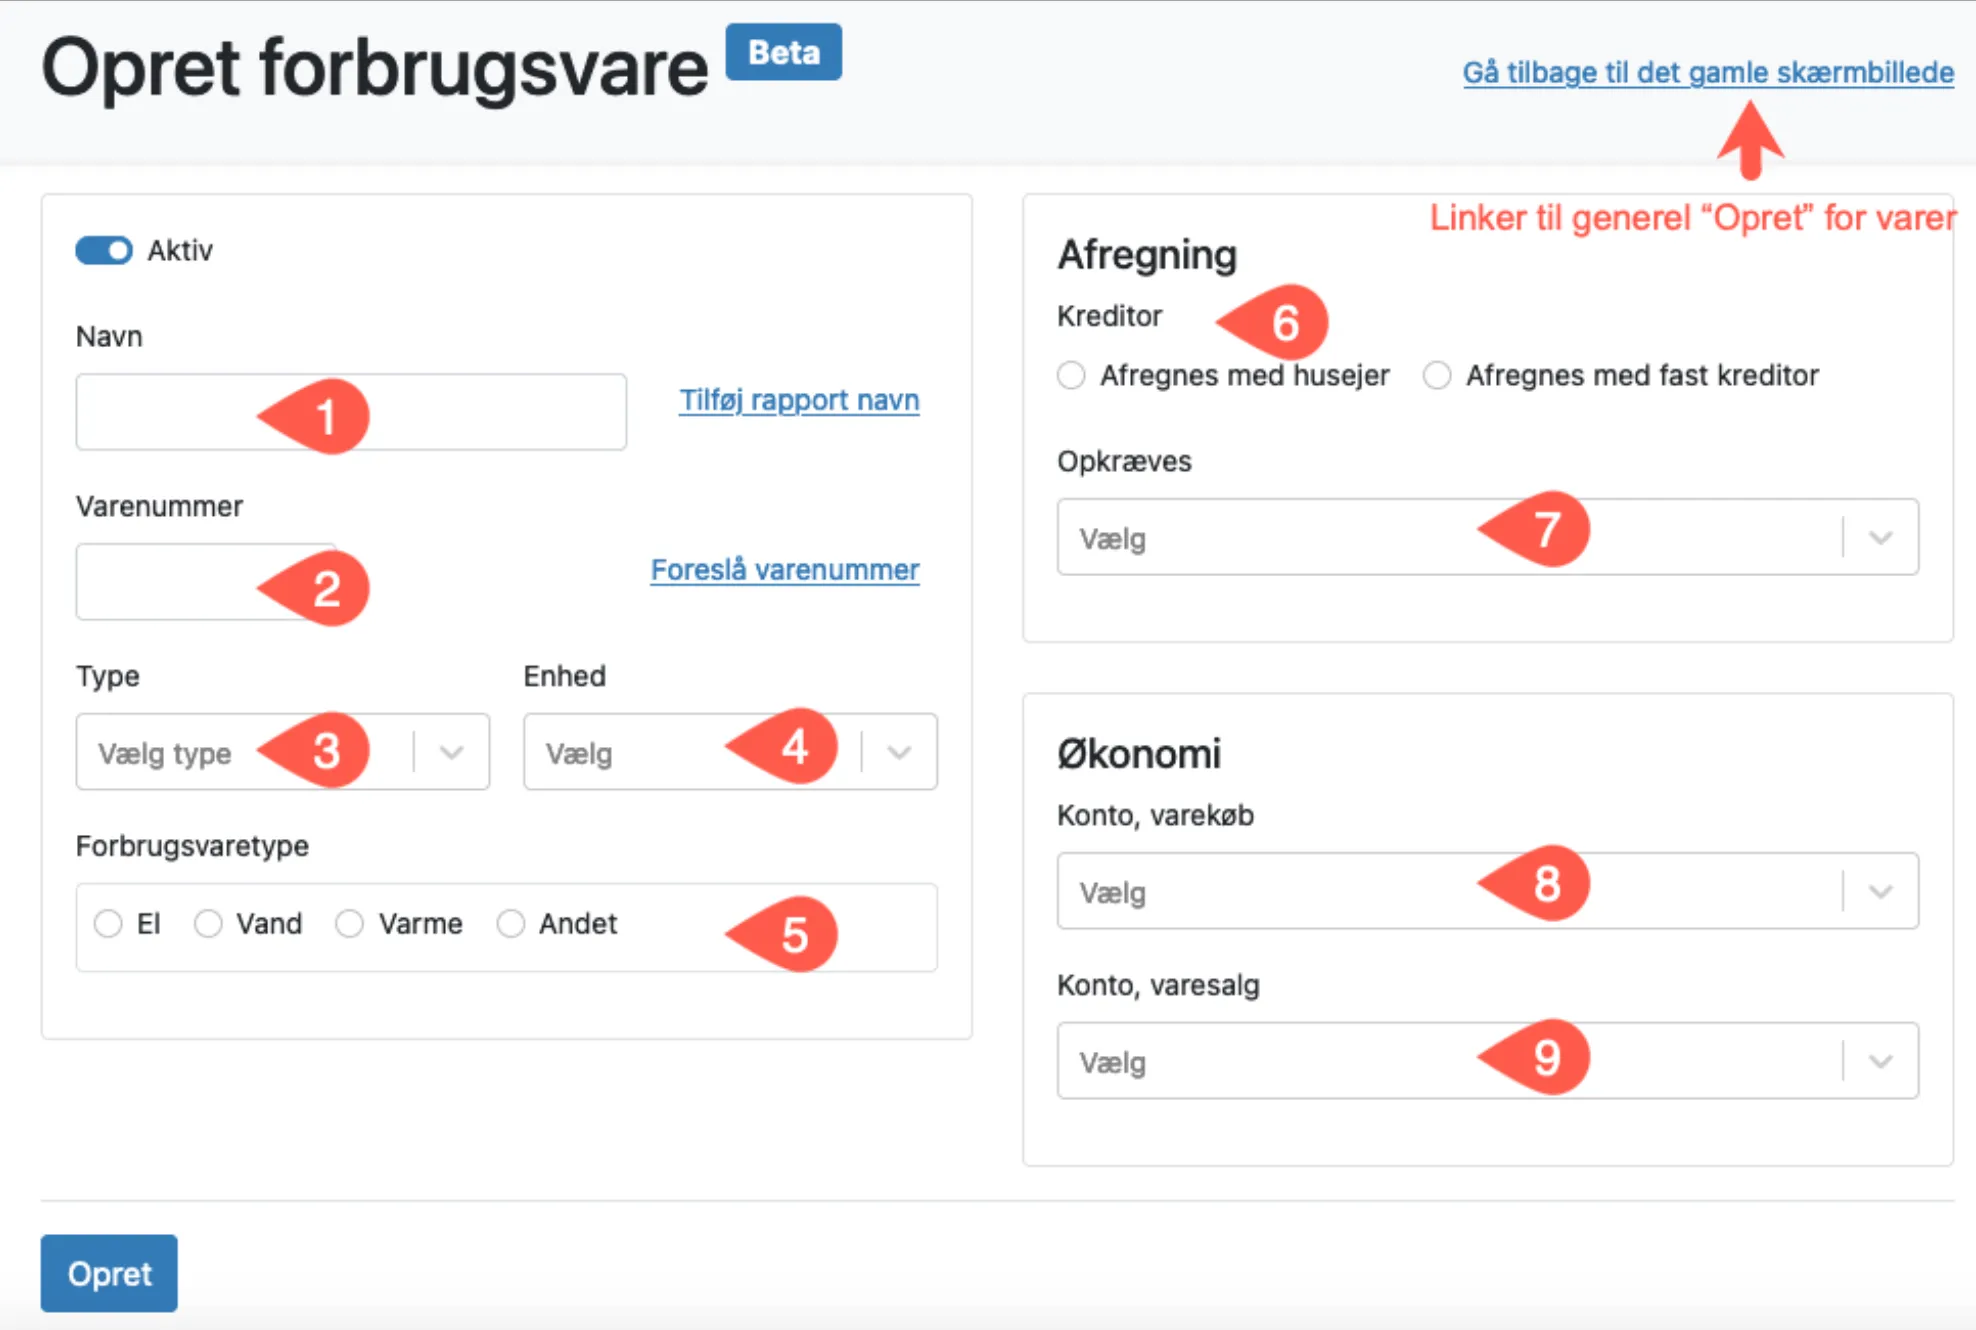The image size is (1976, 1330).
Task: Choose Varme as forbrugsvaretype
Action: click(x=349, y=924)
